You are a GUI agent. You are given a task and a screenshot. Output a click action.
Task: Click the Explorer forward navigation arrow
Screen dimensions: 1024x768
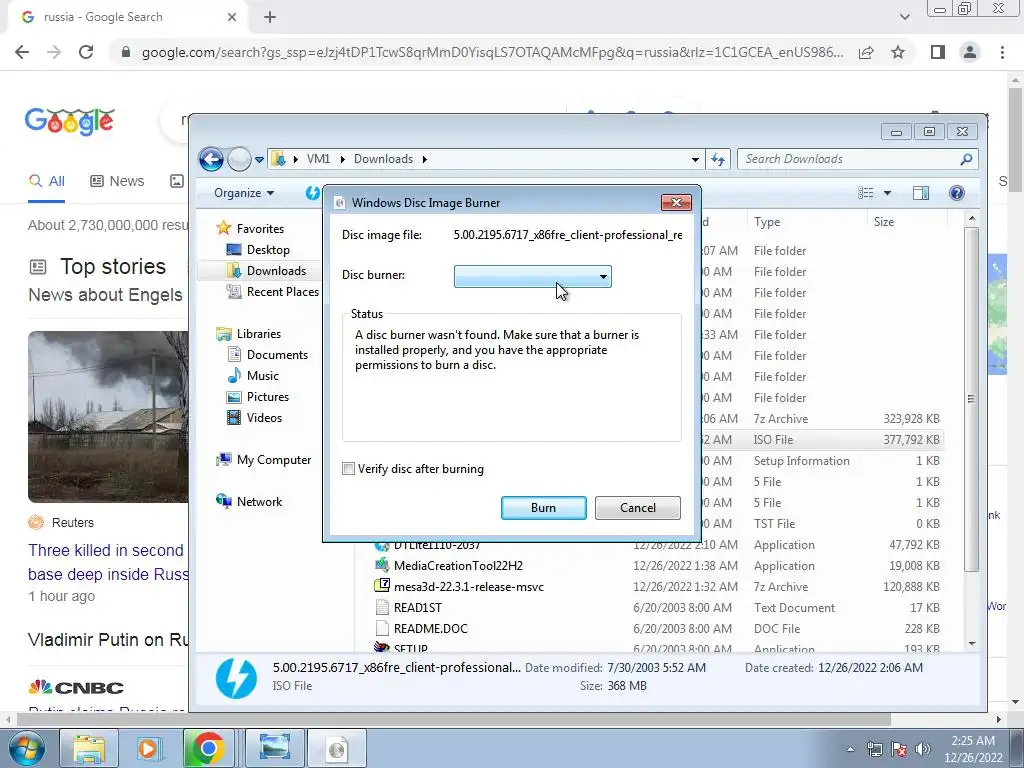click(239, 159)
